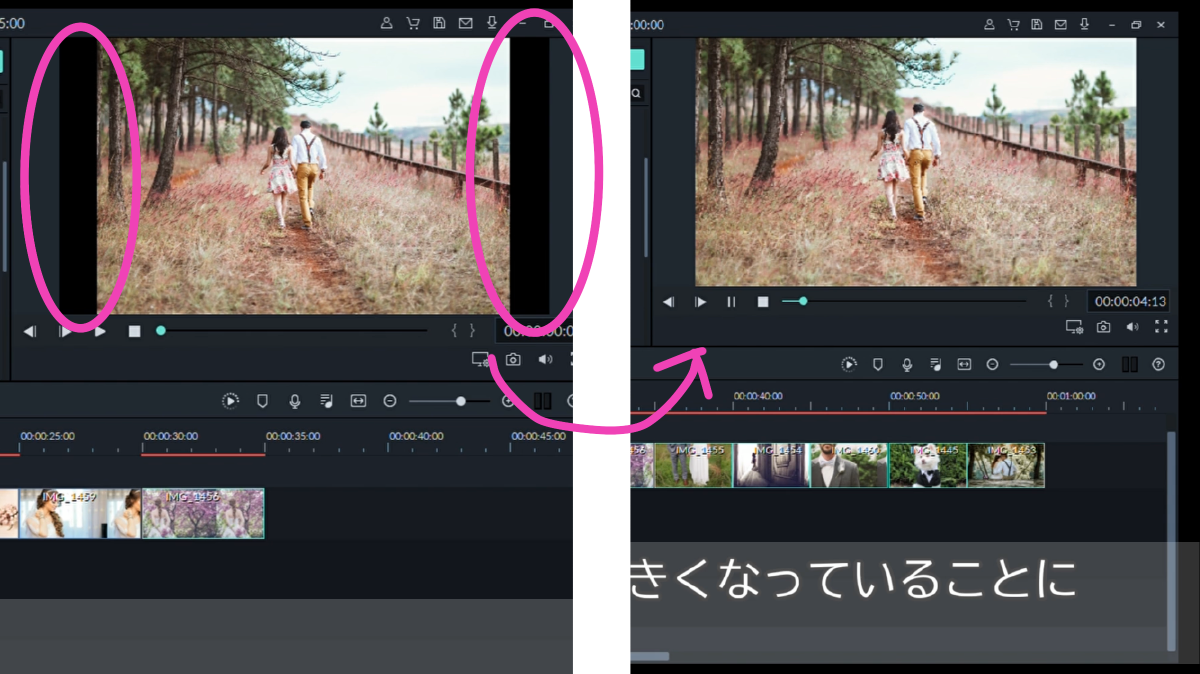Click zoom out minus in right timeline toolbar
Image resolution: width=1200 pixels, height=674 pixels.
tap(992, 365)
